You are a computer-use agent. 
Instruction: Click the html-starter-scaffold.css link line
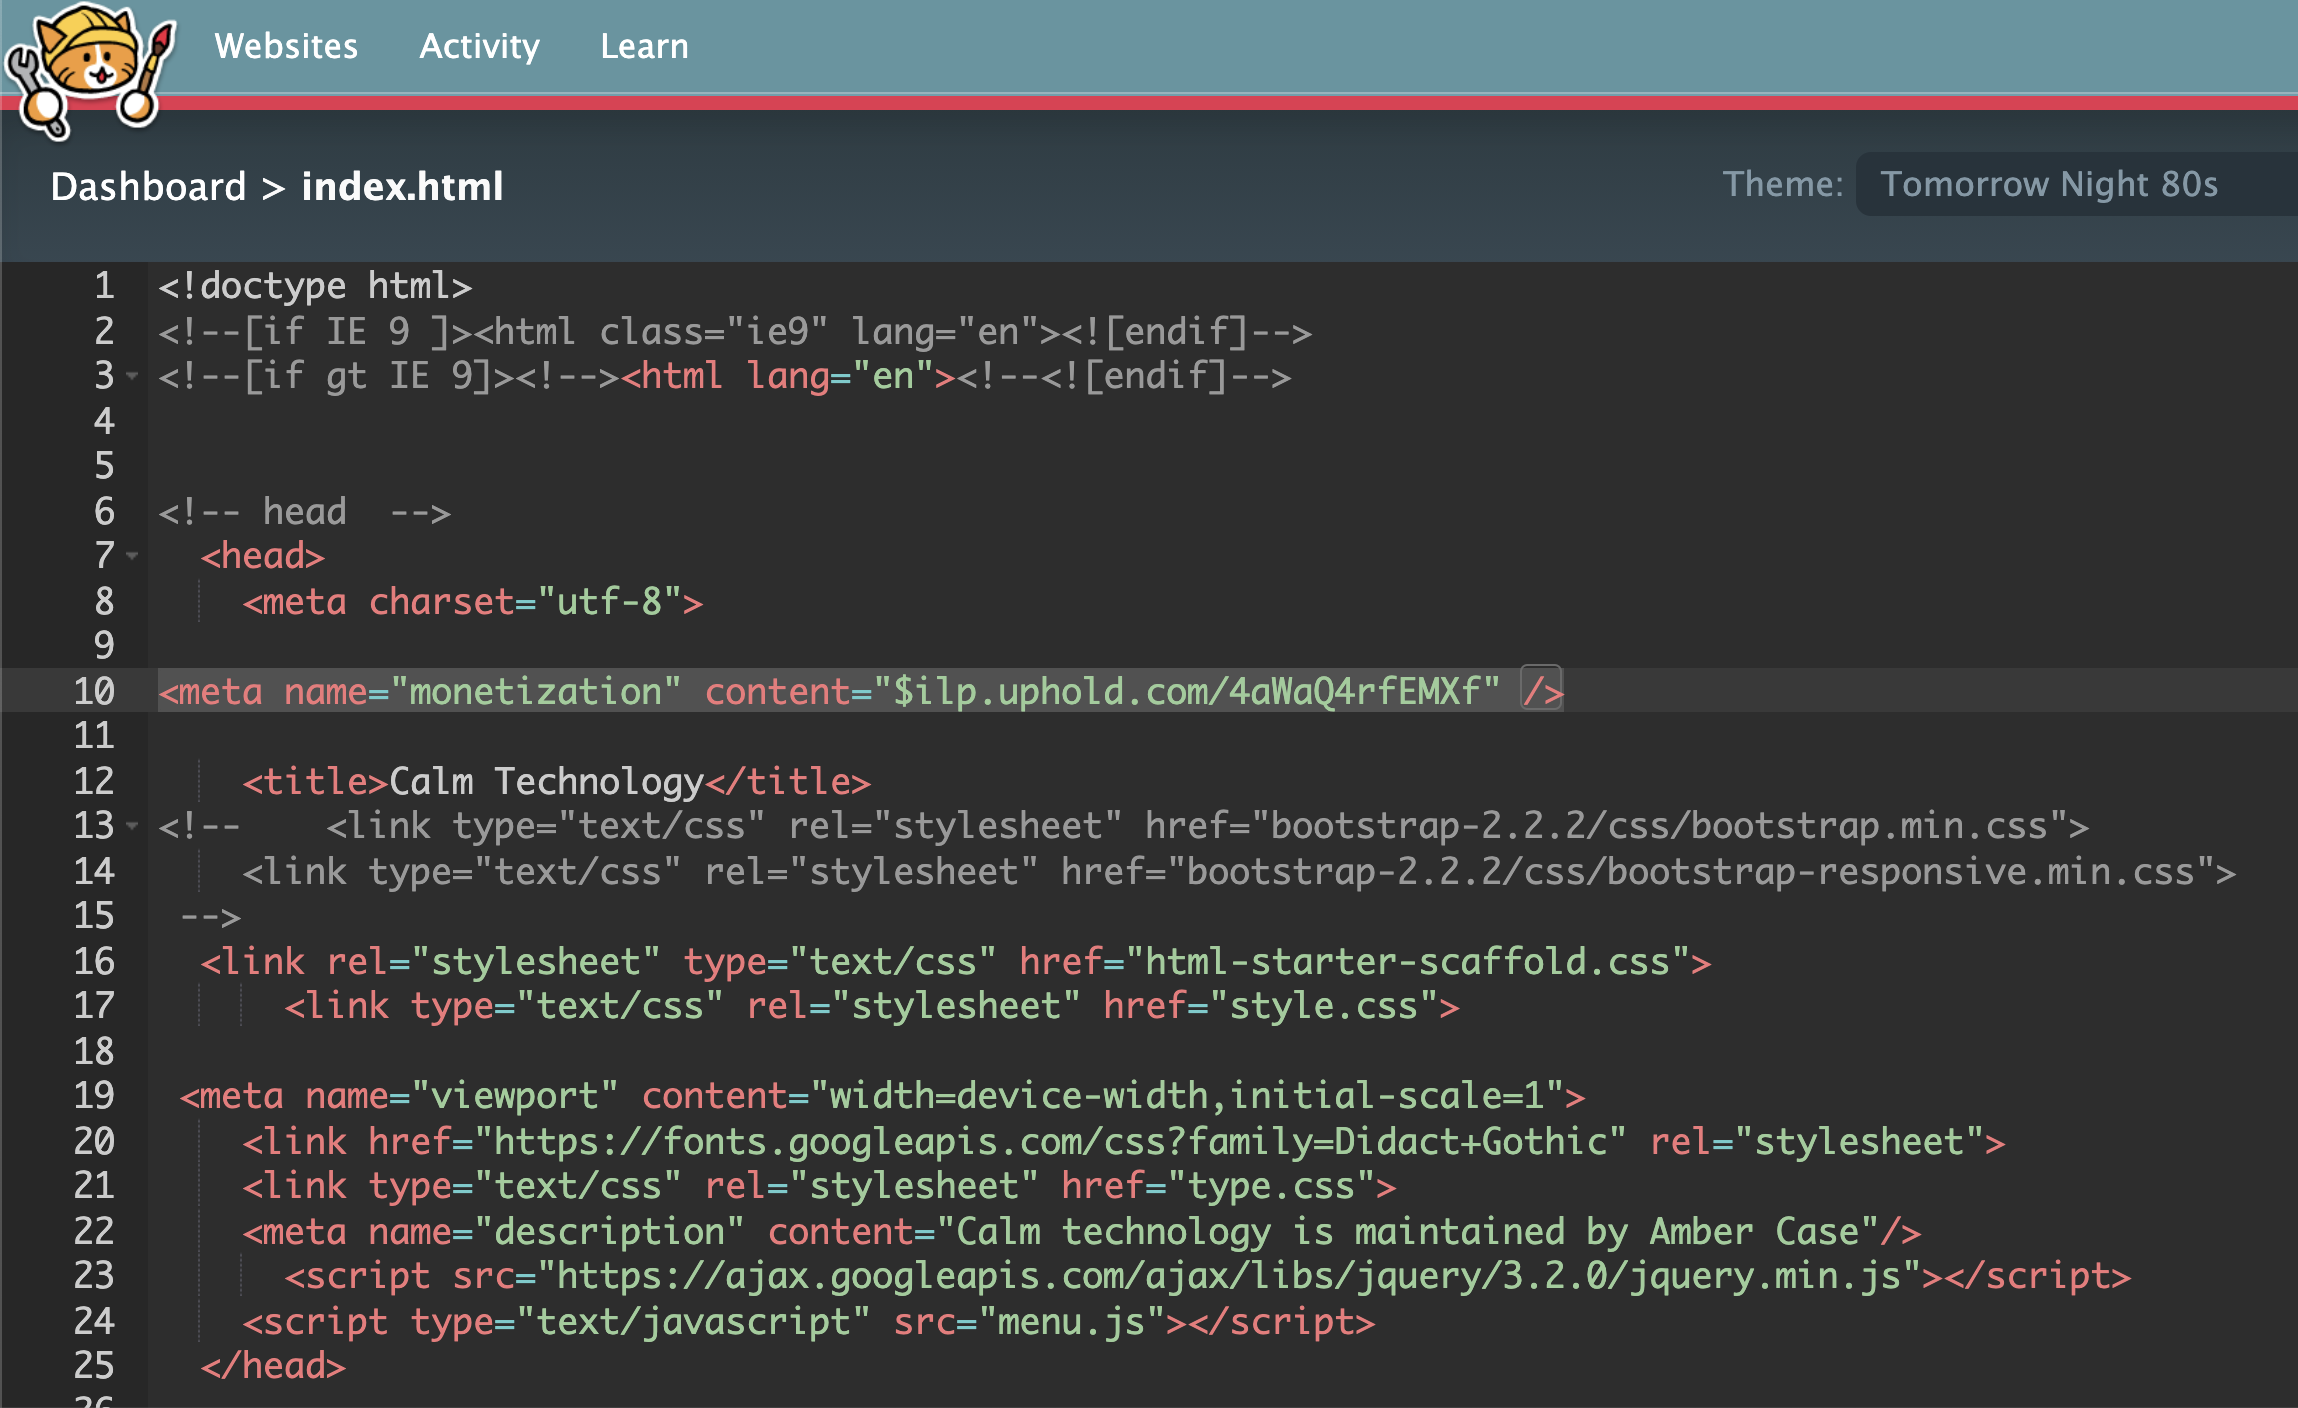(x=956, y=961)
